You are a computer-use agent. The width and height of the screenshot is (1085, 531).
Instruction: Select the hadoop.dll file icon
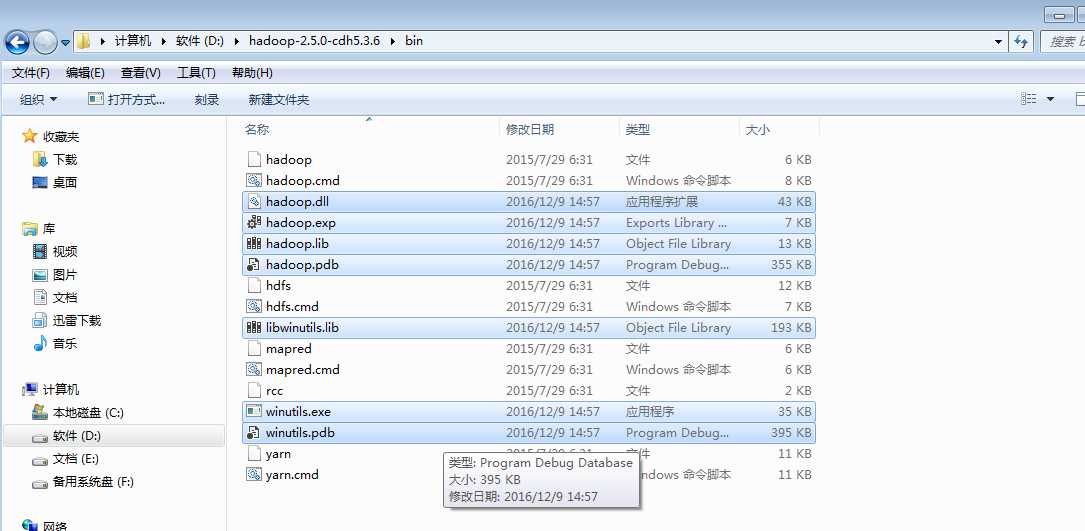[254, 201]
